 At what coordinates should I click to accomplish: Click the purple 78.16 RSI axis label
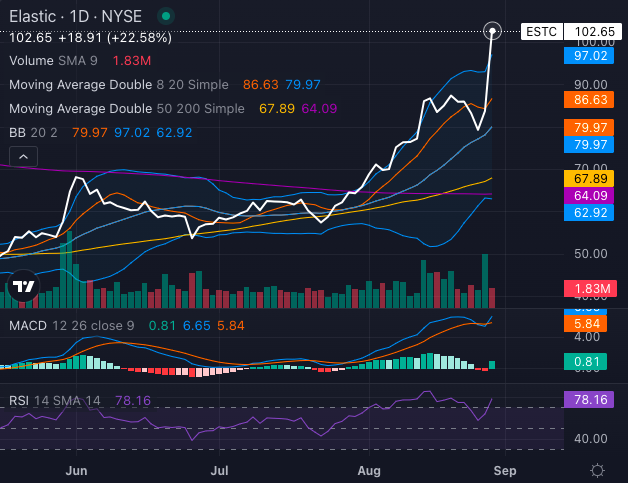589,399
